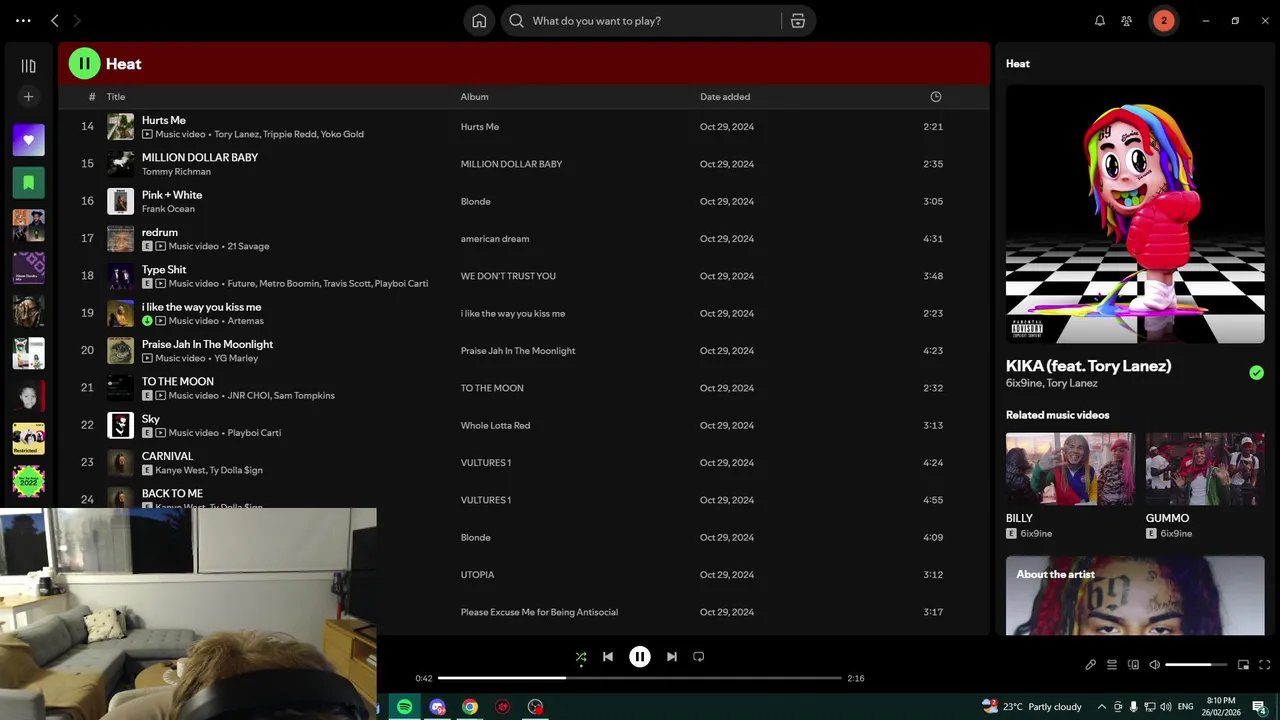The height and width of the screenshot is (720, 1280).
Task: Skip to the previous track
Action: 608,657
